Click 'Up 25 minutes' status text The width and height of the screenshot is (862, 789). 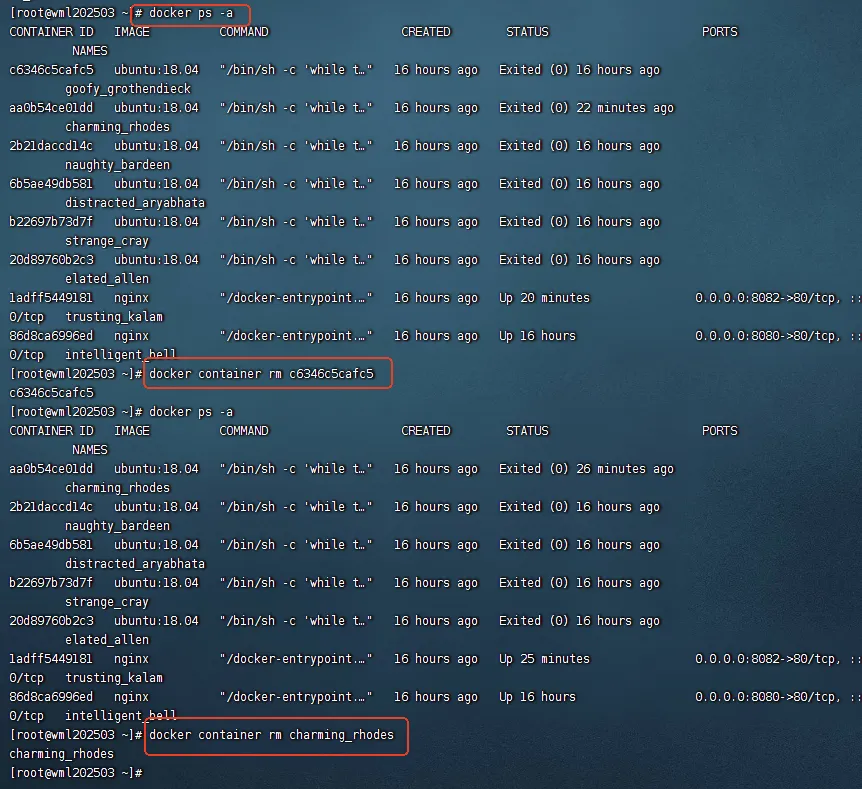click(544, 659)
